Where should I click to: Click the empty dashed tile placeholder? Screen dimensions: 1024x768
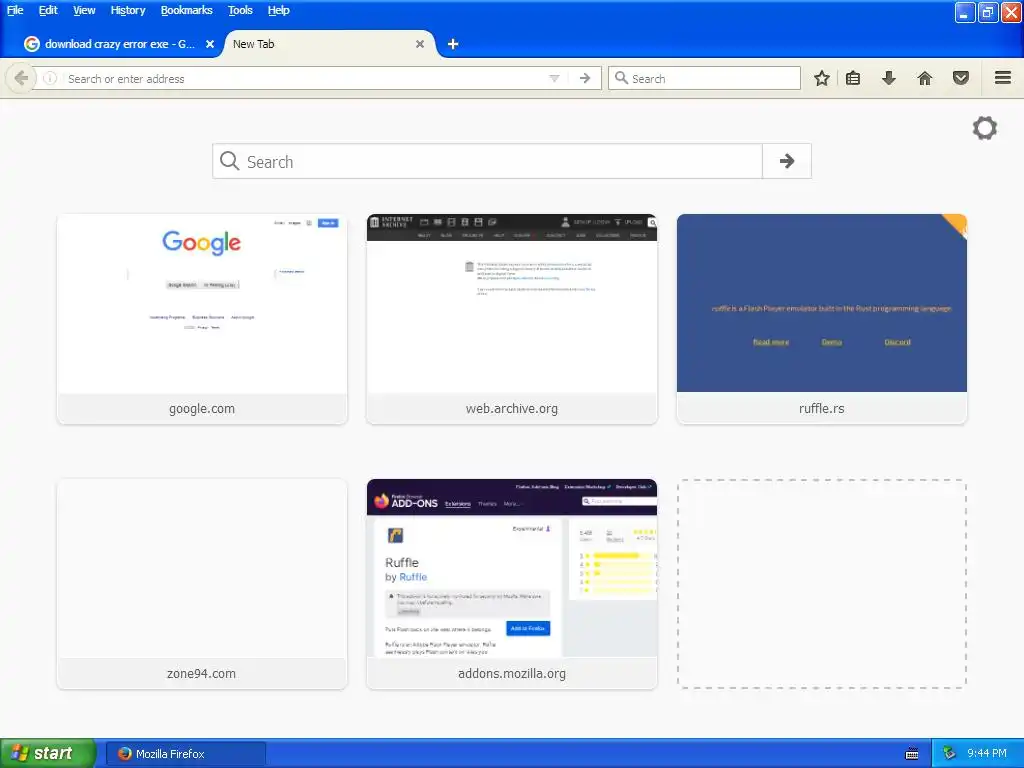822,584
